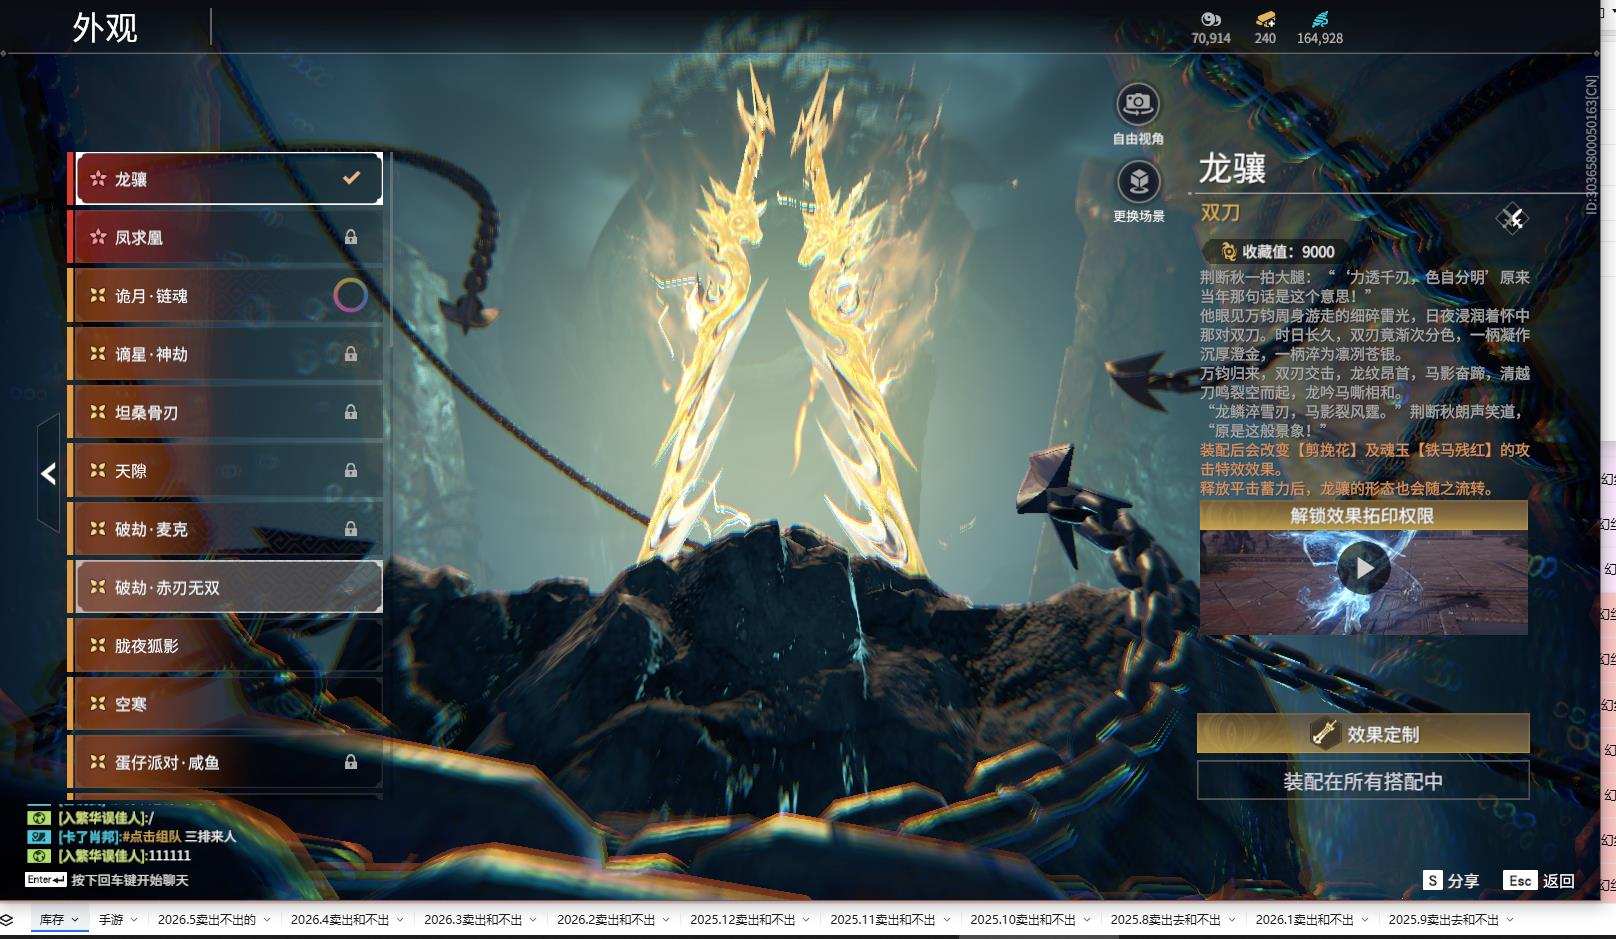Open dropdown arrow of 2025.11卖出和不出 tab

(x=946, y=920)
